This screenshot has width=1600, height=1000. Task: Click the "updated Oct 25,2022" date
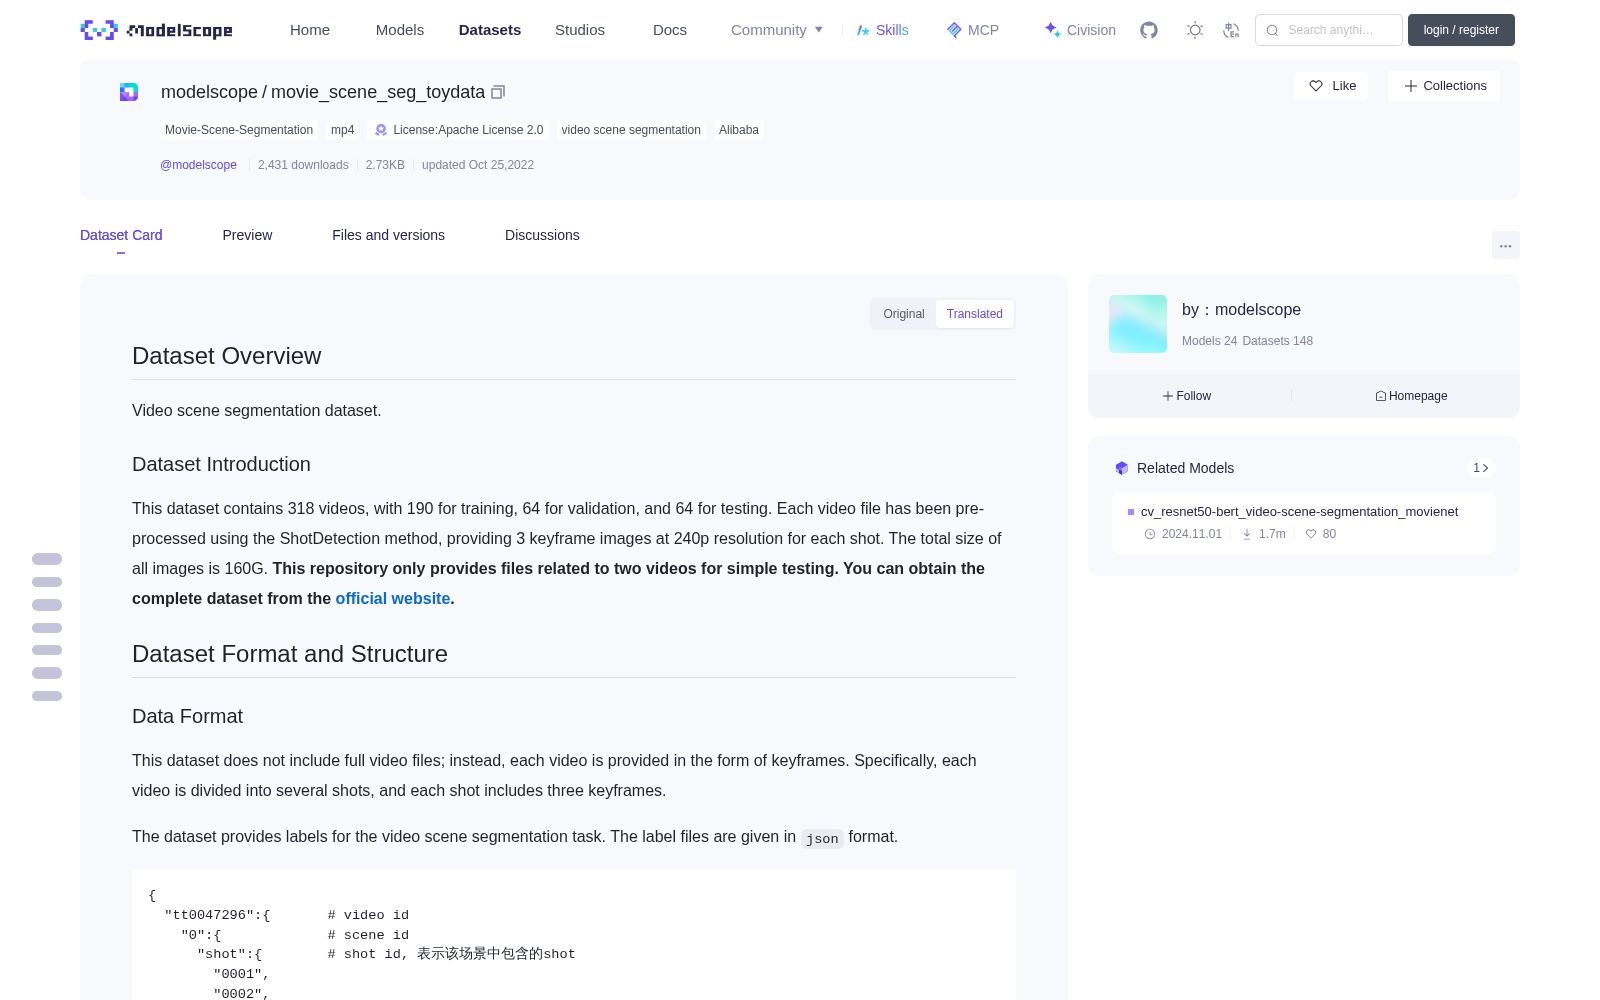click(x=478, y=165)
